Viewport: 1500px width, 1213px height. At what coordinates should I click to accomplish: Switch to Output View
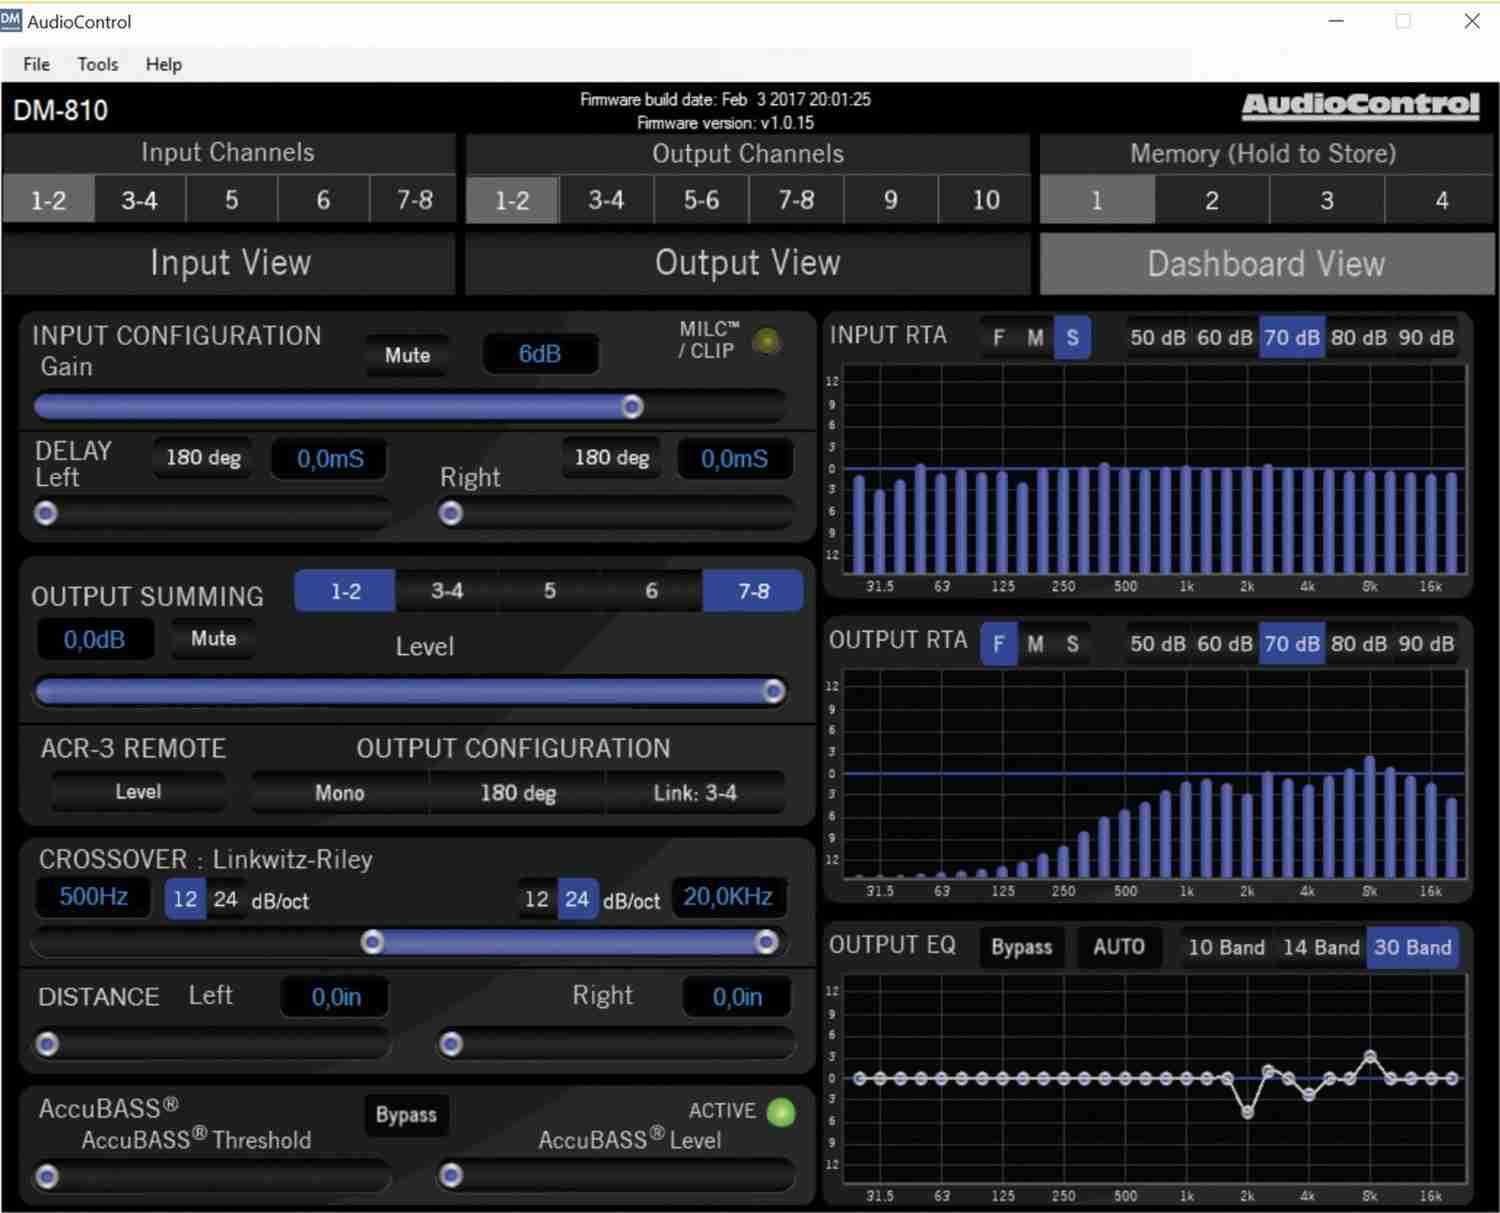(748, 263)
